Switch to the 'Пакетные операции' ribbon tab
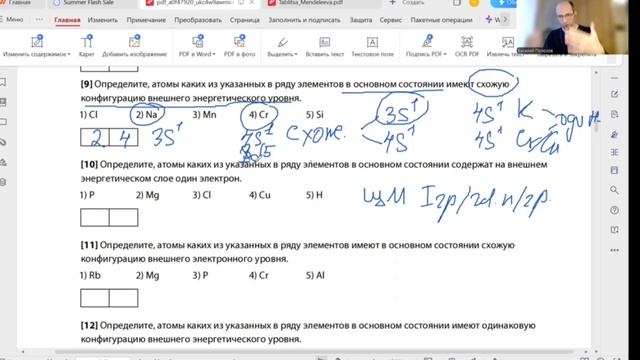Image resolution: width=640 pixels, height=360 pixels. pos(441,20)
